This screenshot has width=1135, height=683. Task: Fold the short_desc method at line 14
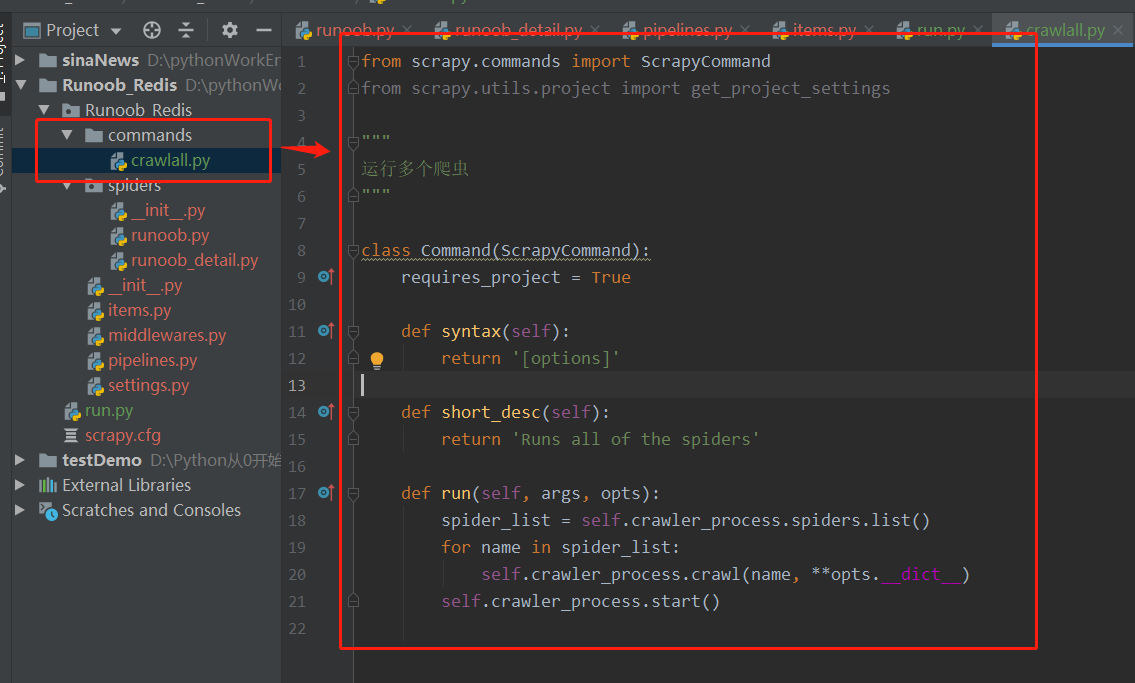(353, 413)
